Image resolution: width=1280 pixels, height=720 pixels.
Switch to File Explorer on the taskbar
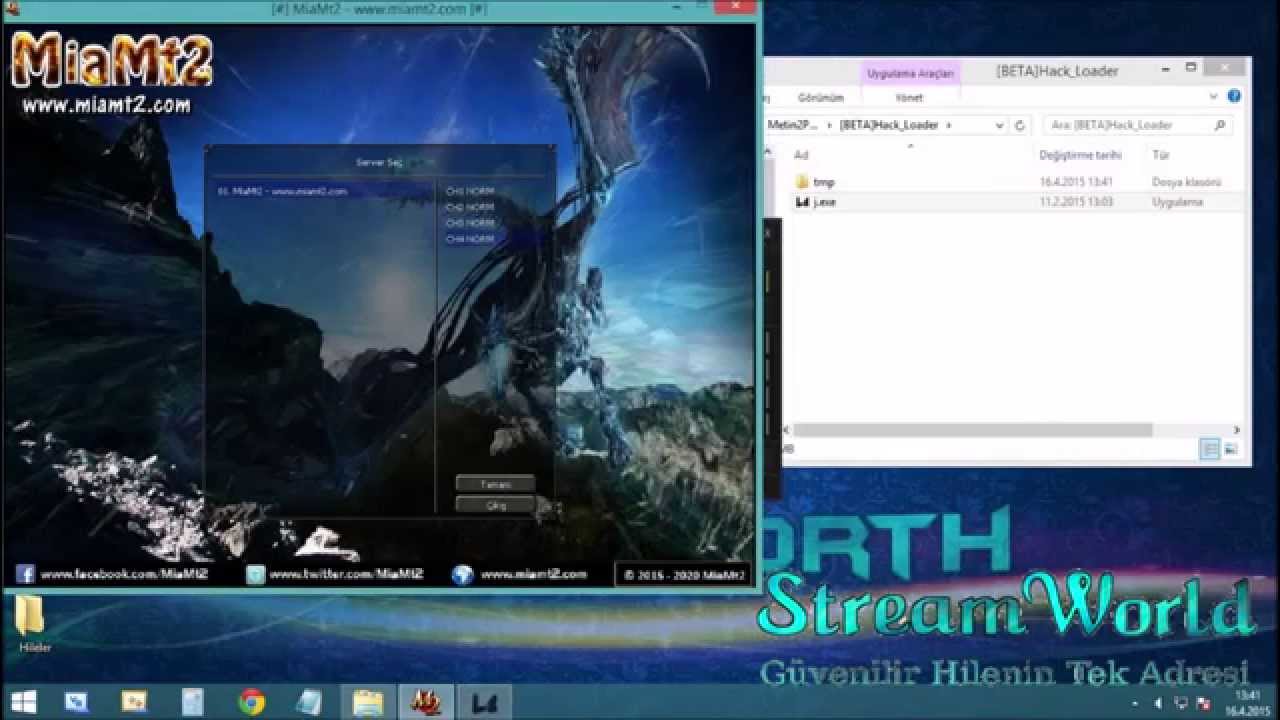[368, 702]
